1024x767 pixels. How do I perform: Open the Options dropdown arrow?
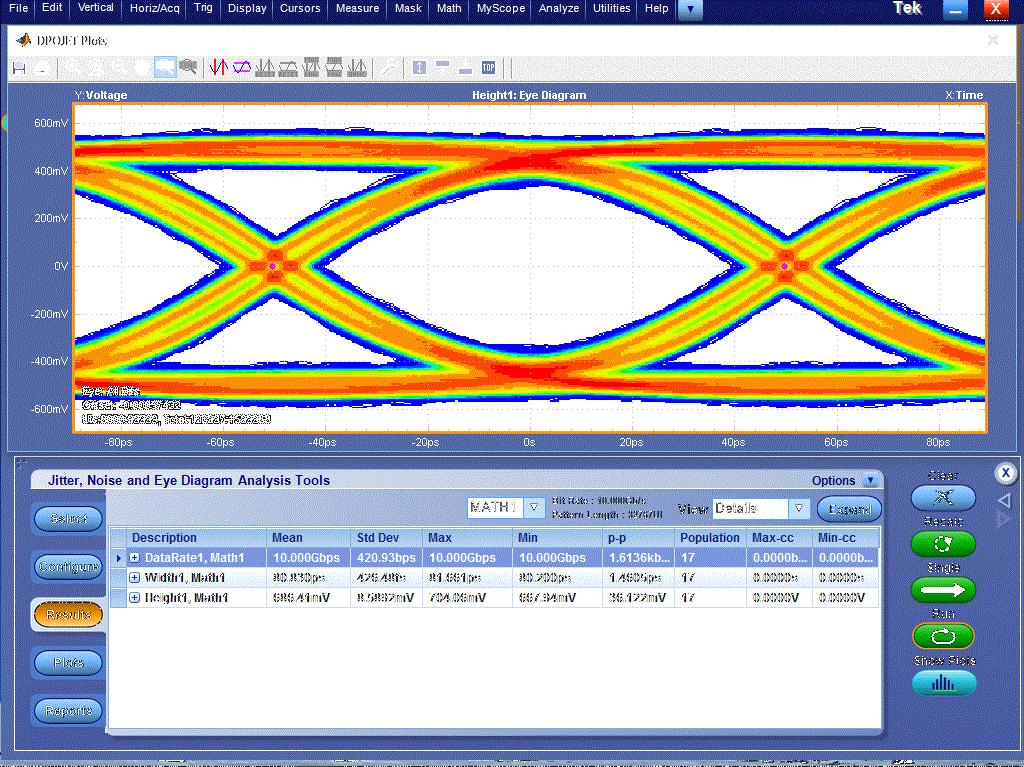coord(870,480)
